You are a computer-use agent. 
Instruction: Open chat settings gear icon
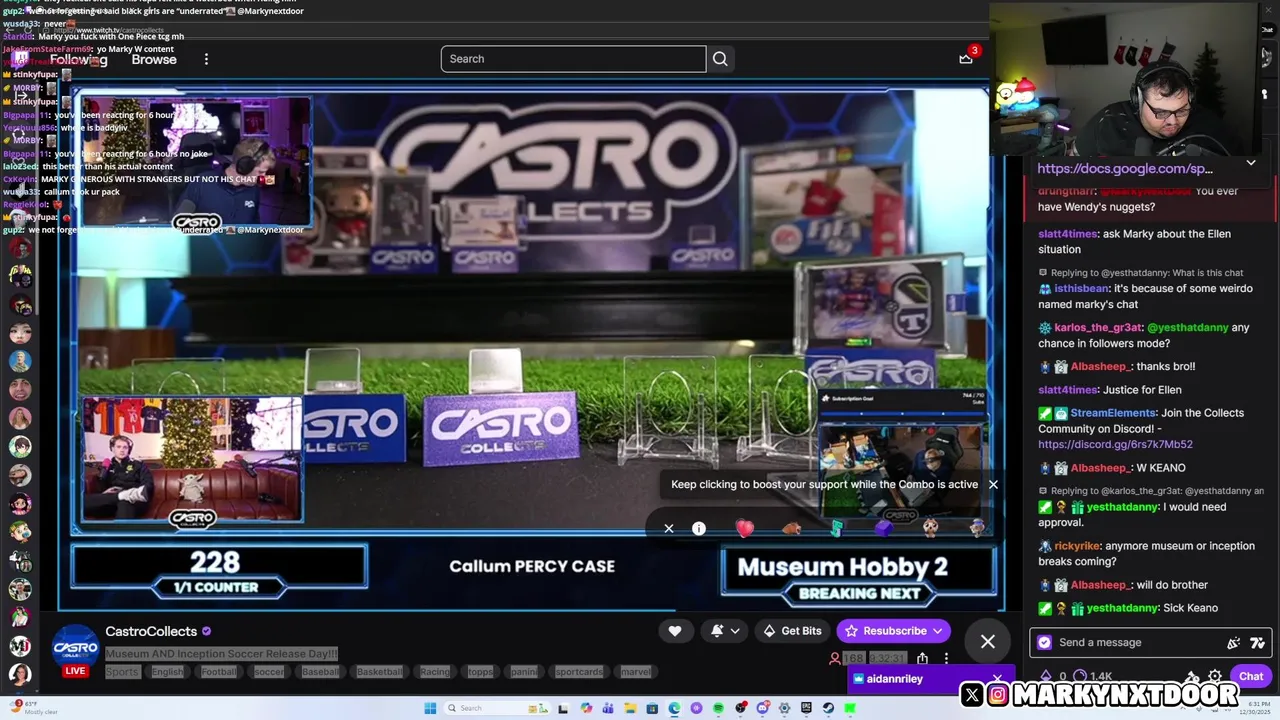click(x=1215, y=677)
